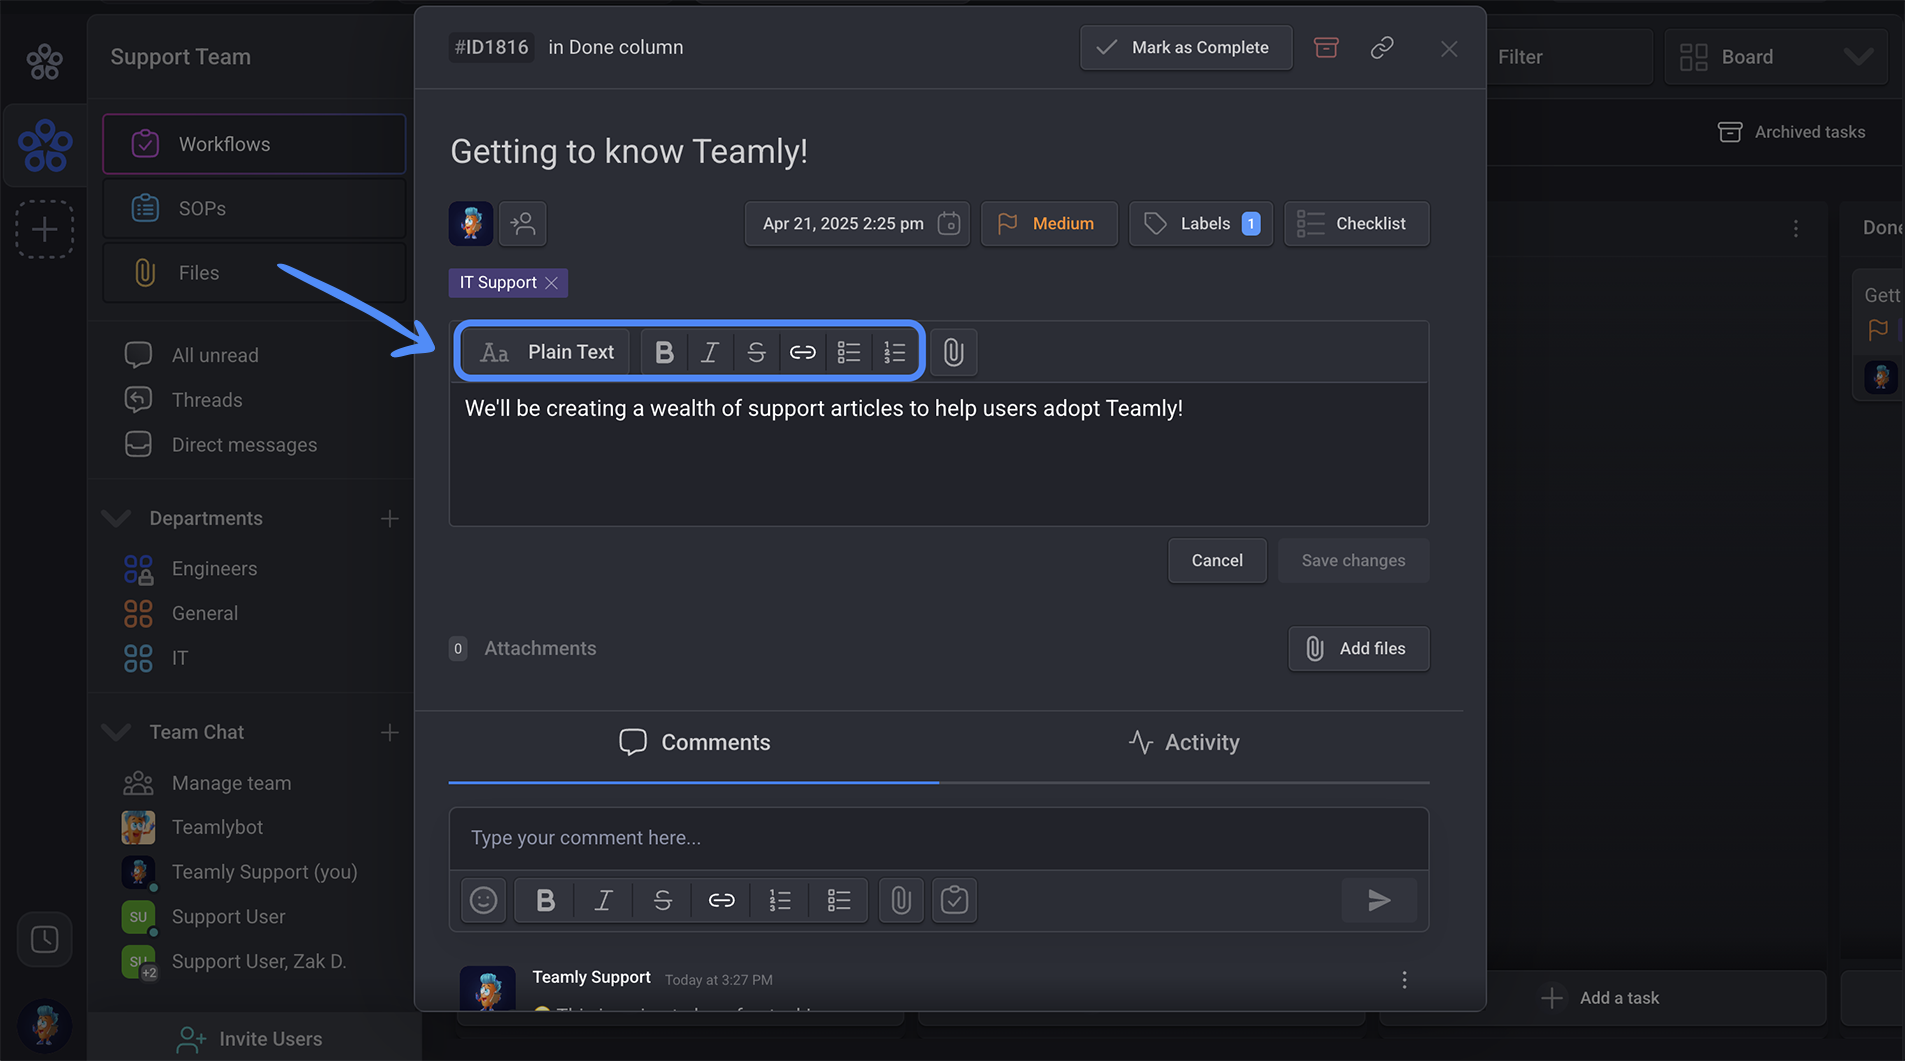Add a Checklist to the task
The height and width of the screenshot is (1061, 1905).
tap(1356, 223)
